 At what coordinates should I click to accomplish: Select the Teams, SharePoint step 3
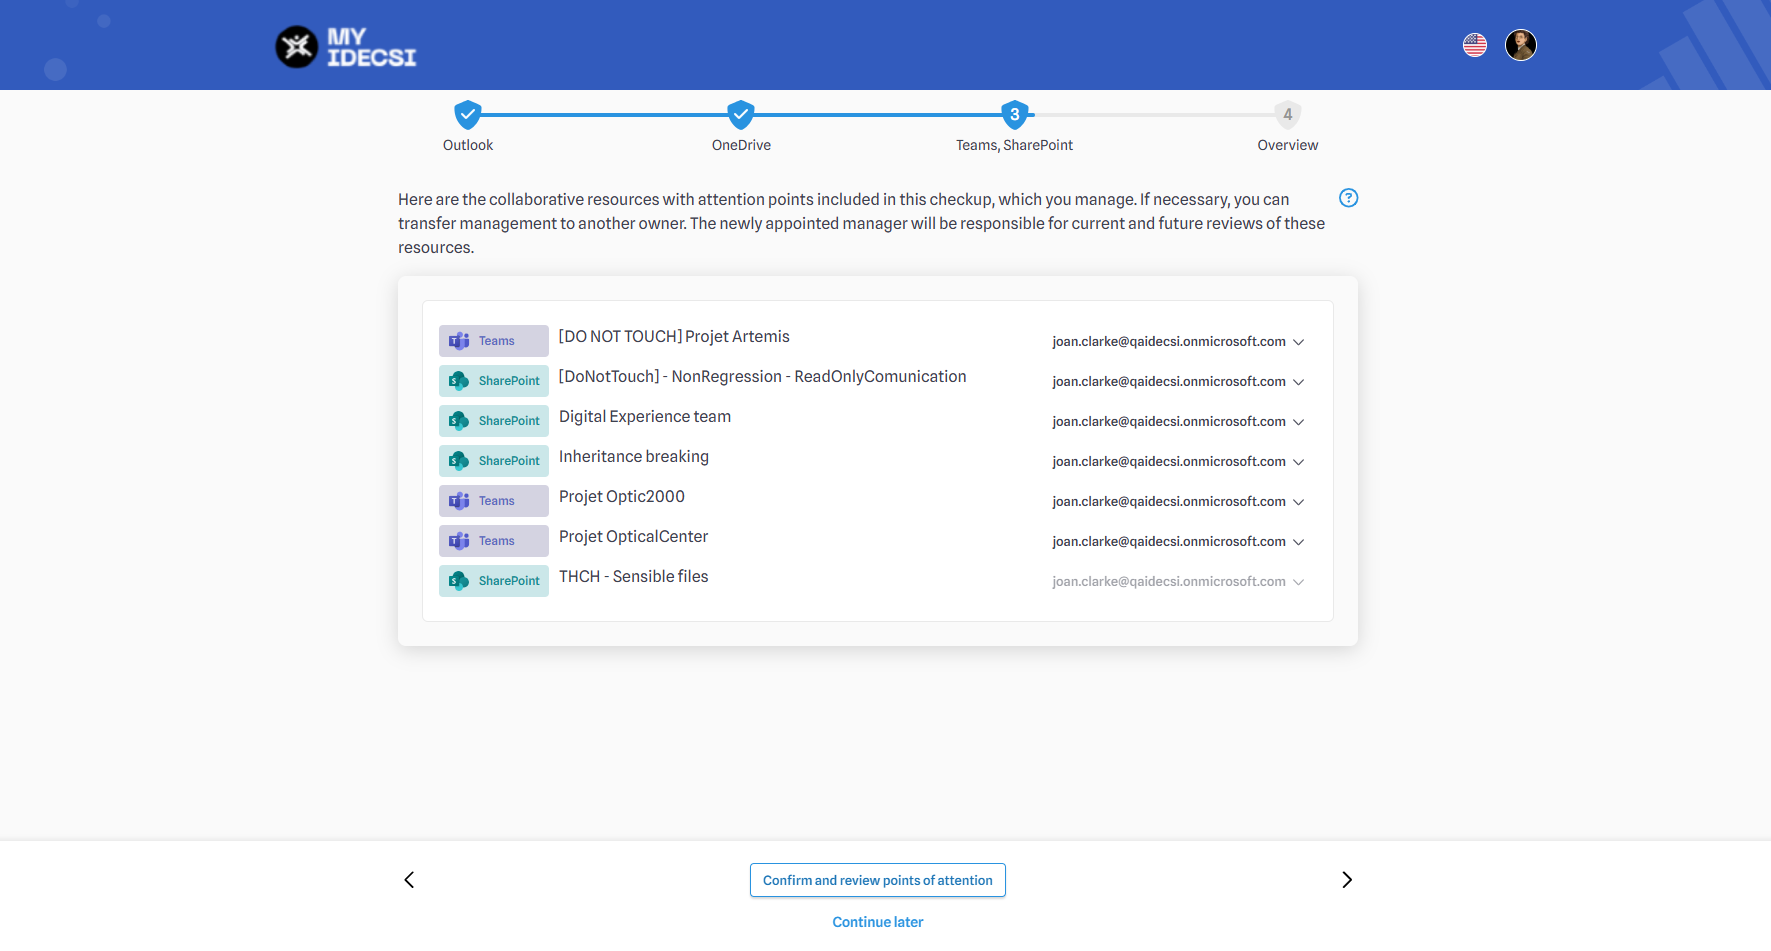(1014, 115)
